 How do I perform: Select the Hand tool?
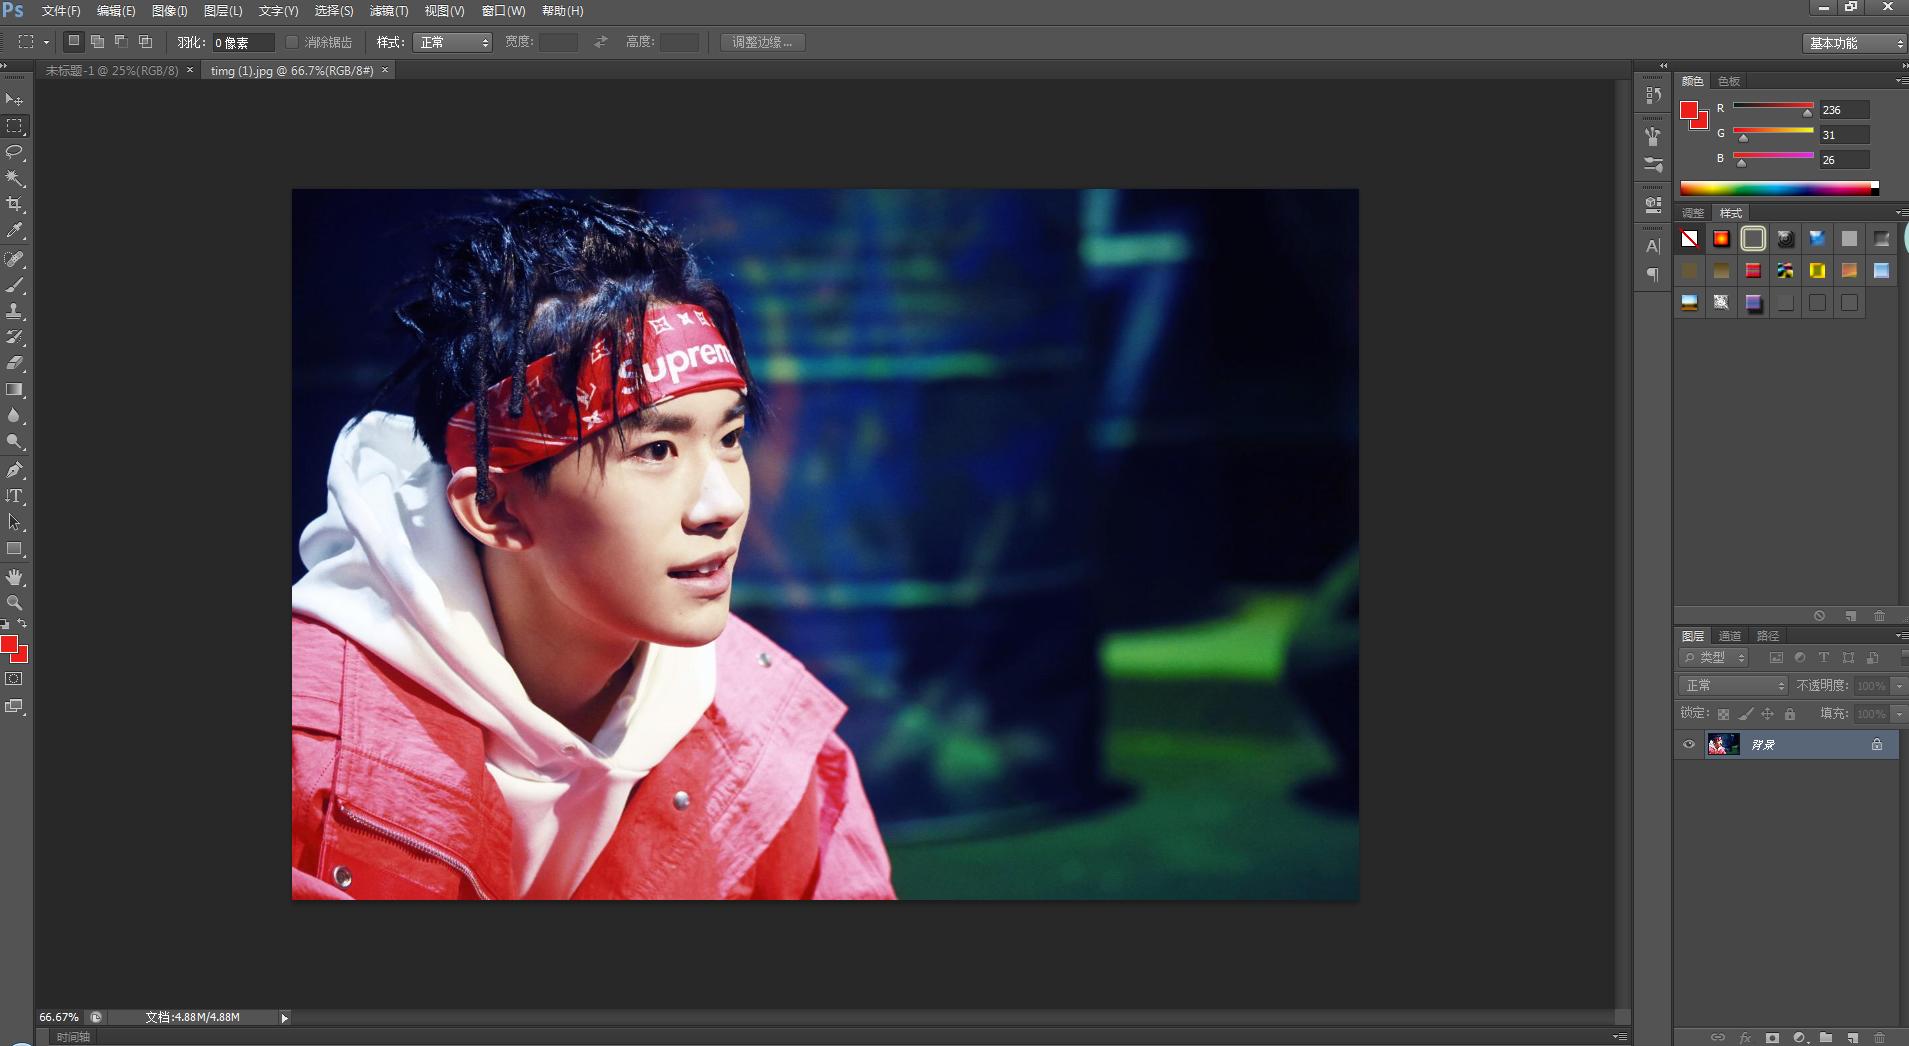pyautogui.click(x=14, y=577)
